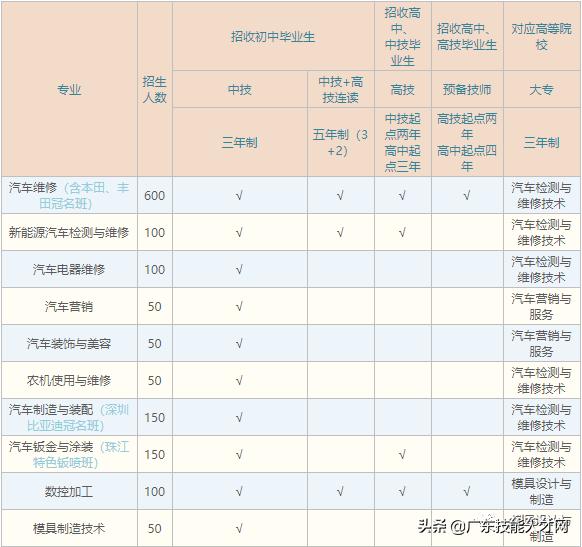Click the 中技 checkmark in 模具制造技术 row

coord(239,528)
